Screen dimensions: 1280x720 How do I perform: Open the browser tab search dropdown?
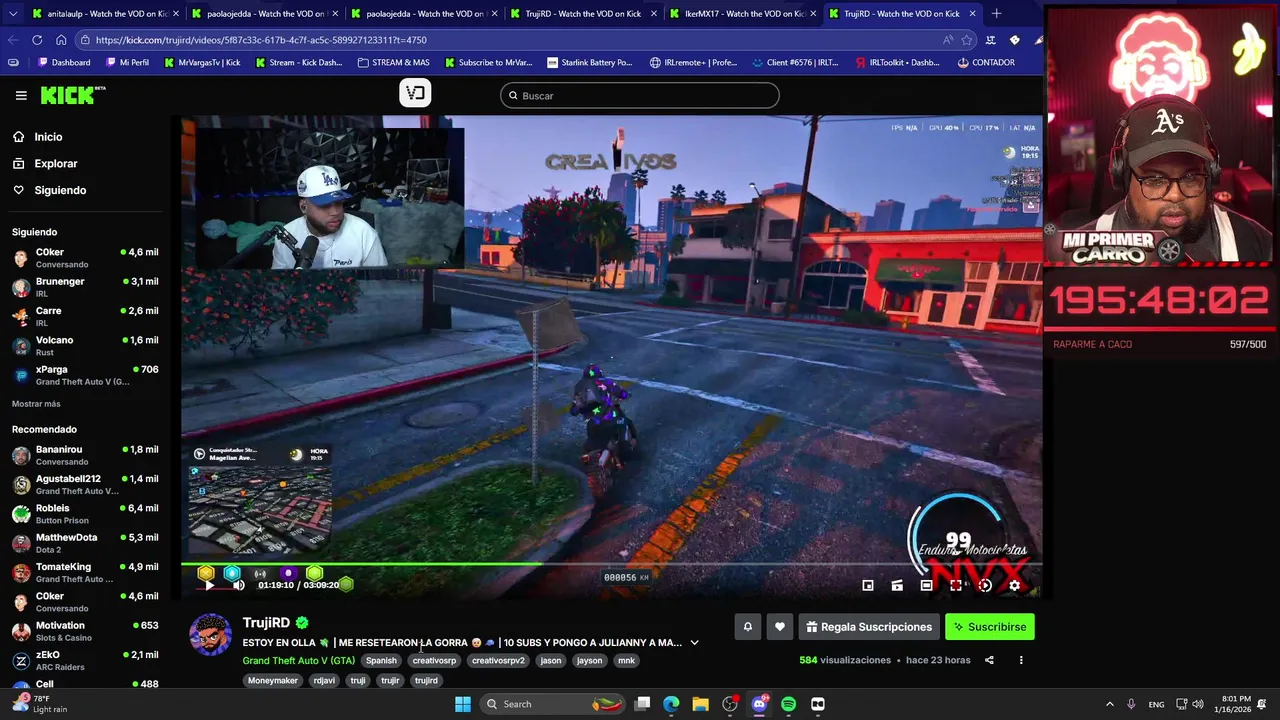click(12, 14)
